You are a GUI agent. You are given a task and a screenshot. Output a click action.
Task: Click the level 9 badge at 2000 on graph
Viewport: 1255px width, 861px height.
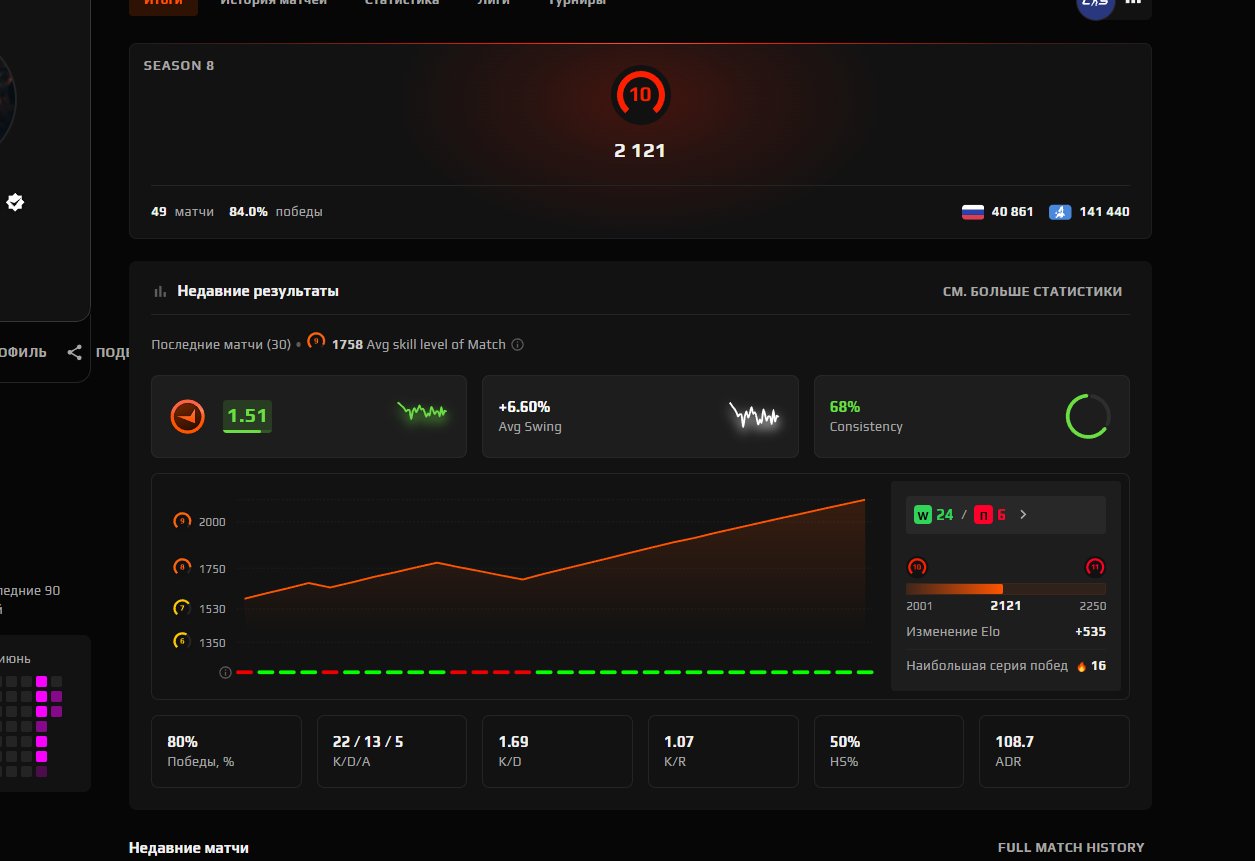(182, 521)
